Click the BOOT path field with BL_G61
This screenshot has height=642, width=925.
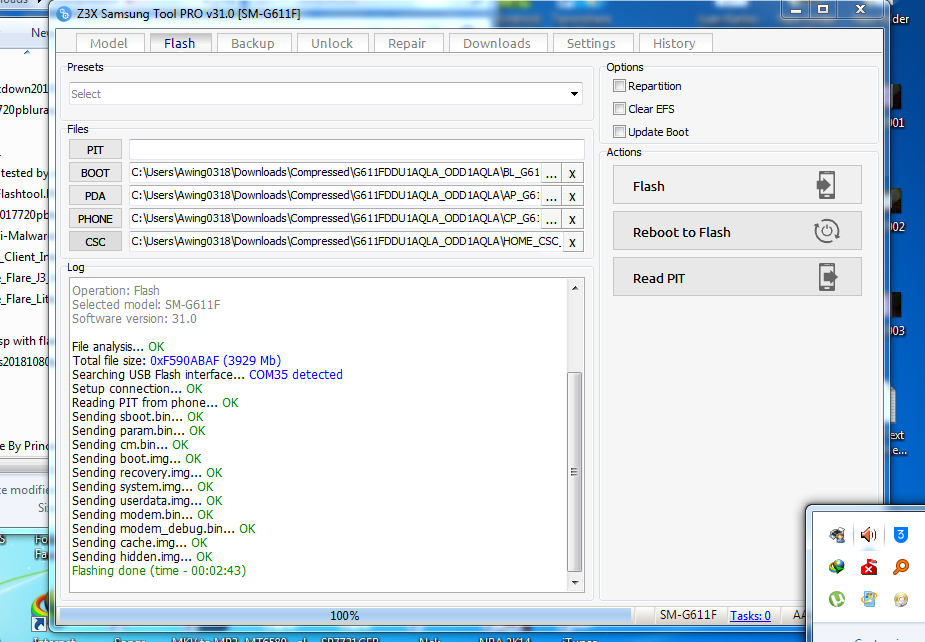pos(335,173)
